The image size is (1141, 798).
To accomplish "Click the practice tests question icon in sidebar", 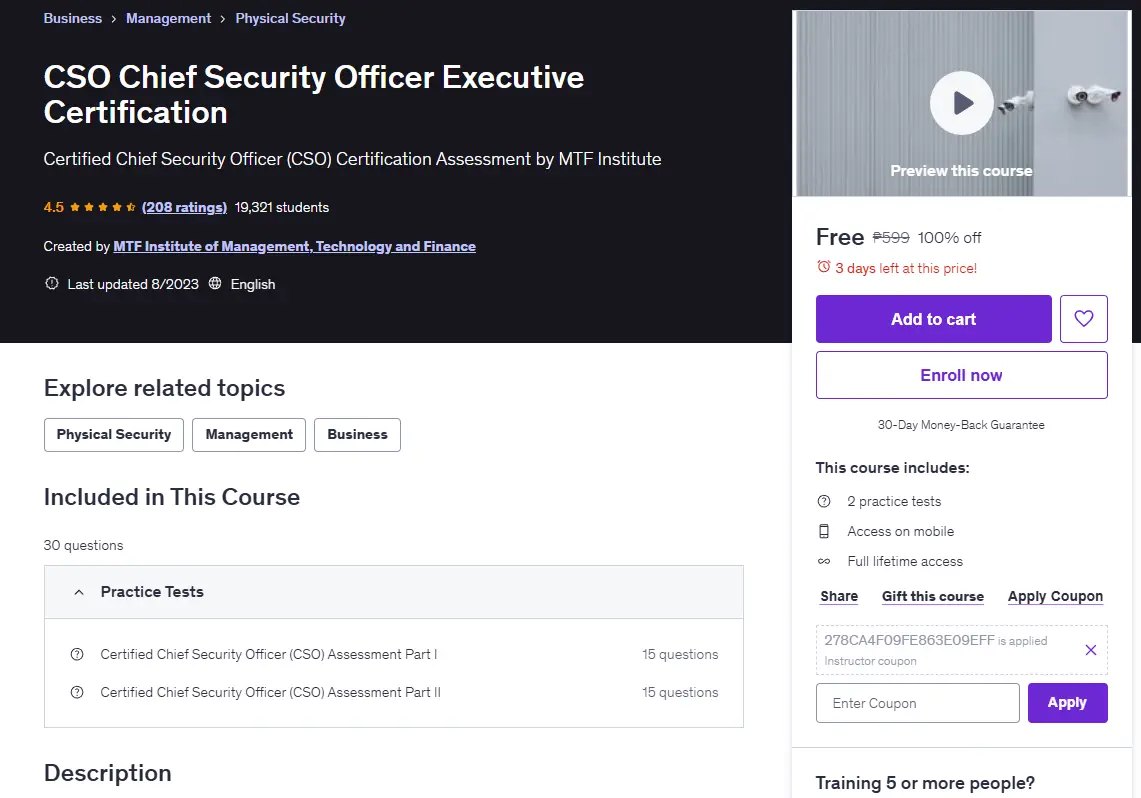I will point(824,501).
